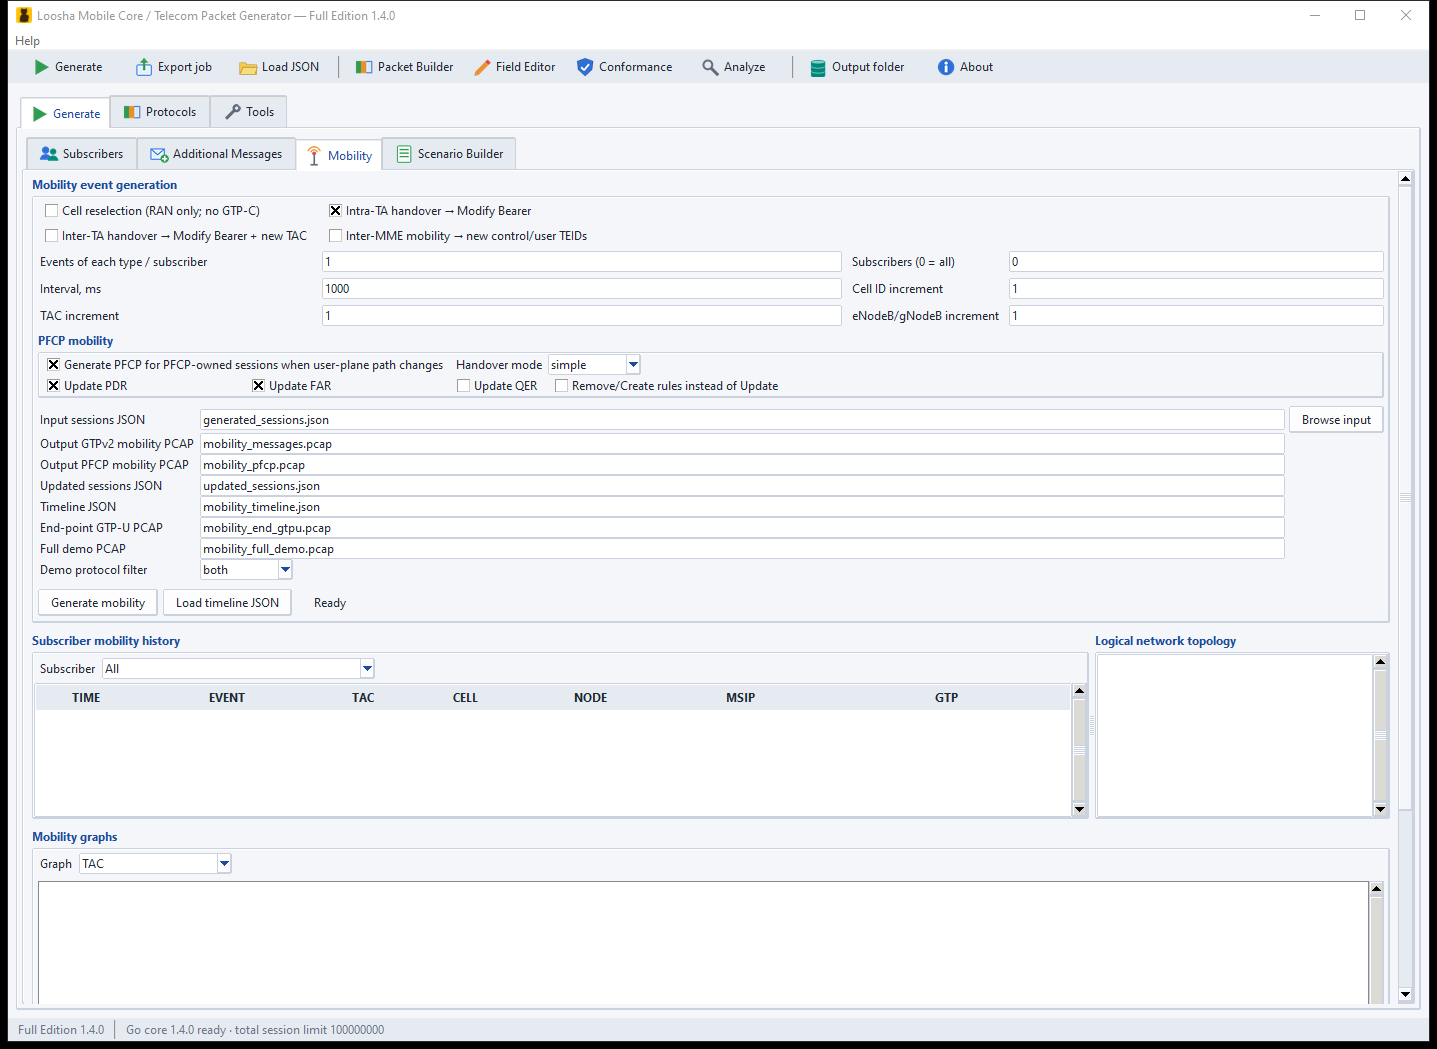Click the Additional Messages envelope icon

[x=159, y=155]
